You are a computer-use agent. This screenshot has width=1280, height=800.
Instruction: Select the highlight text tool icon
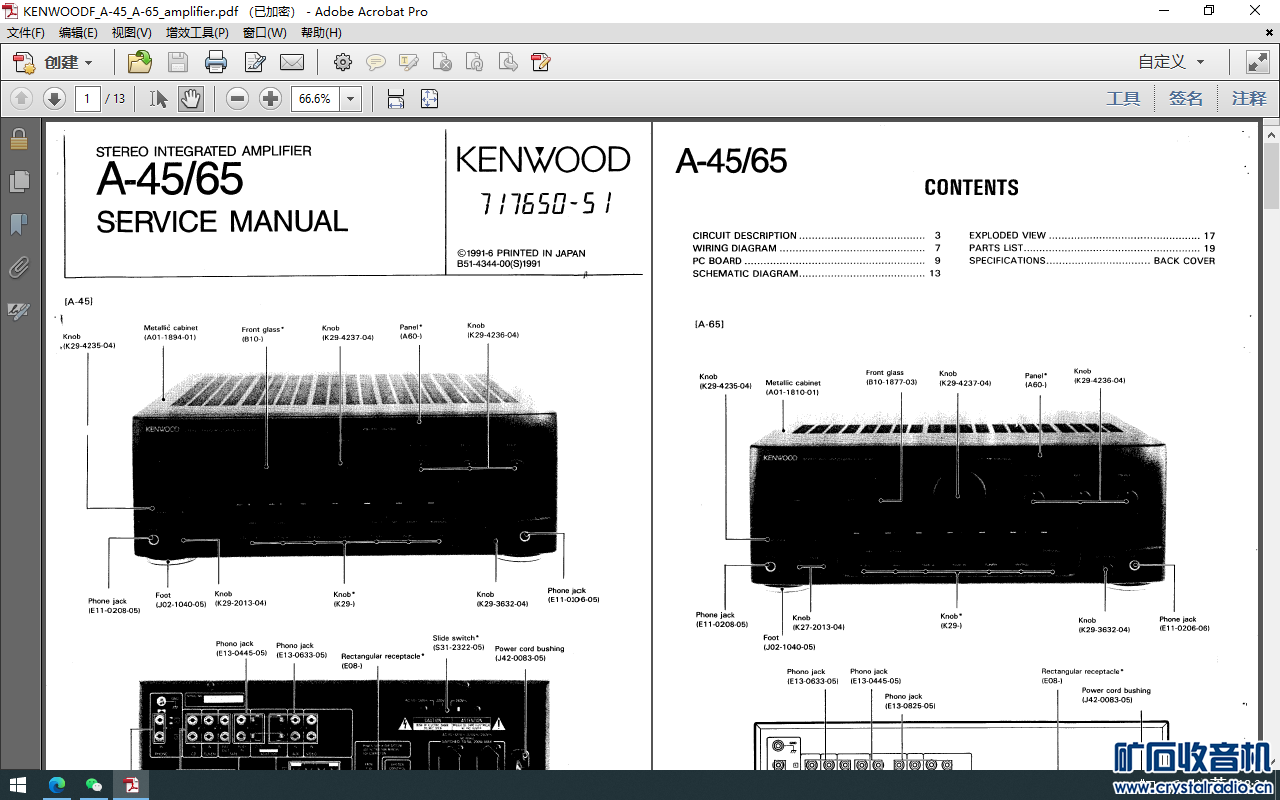409,62
